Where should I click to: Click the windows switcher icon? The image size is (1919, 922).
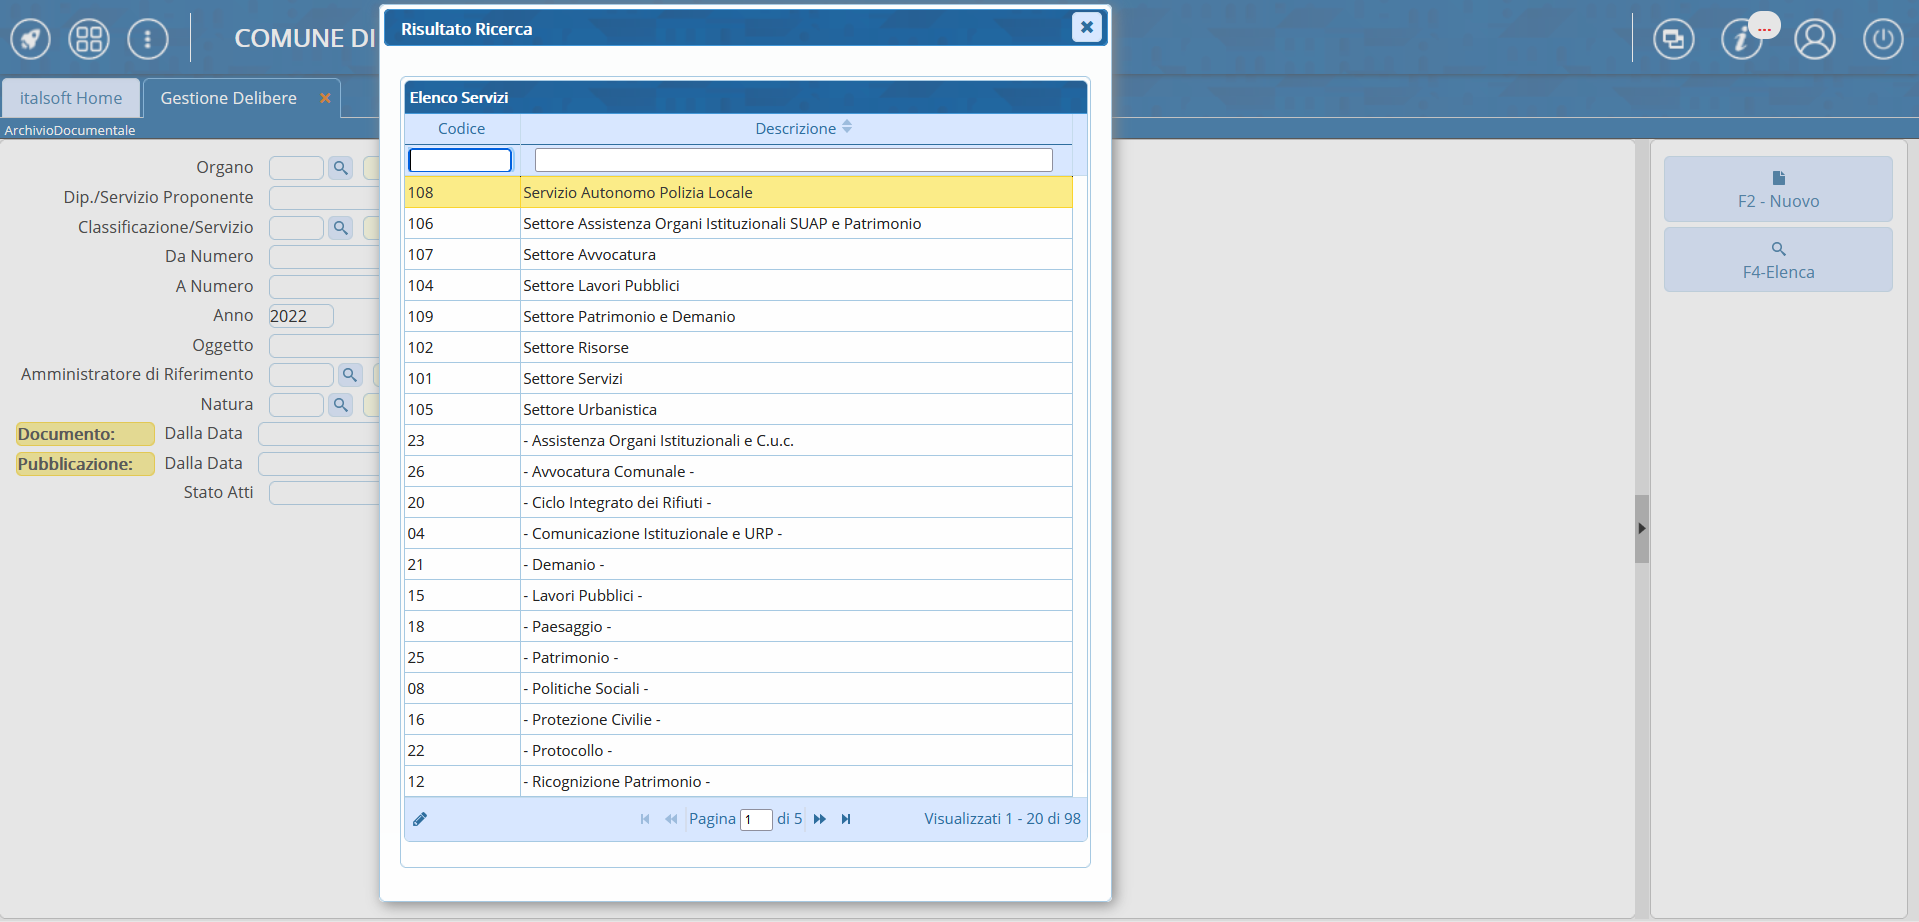coord(1673,40)
